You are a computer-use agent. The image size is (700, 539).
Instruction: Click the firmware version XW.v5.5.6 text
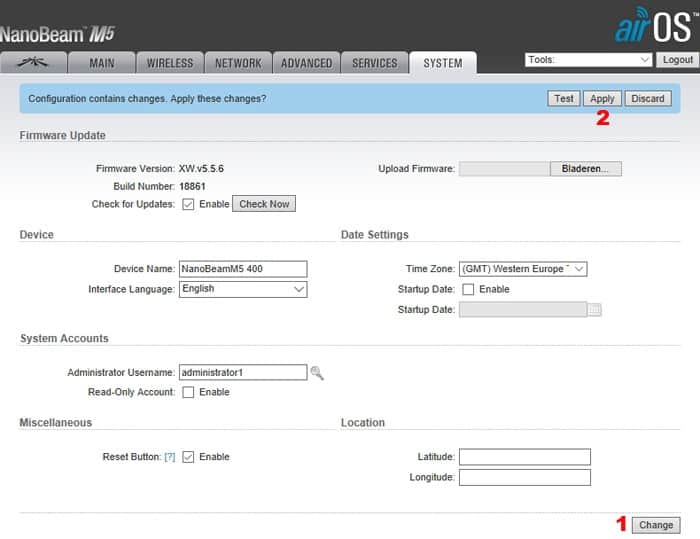tap(201, 169)
